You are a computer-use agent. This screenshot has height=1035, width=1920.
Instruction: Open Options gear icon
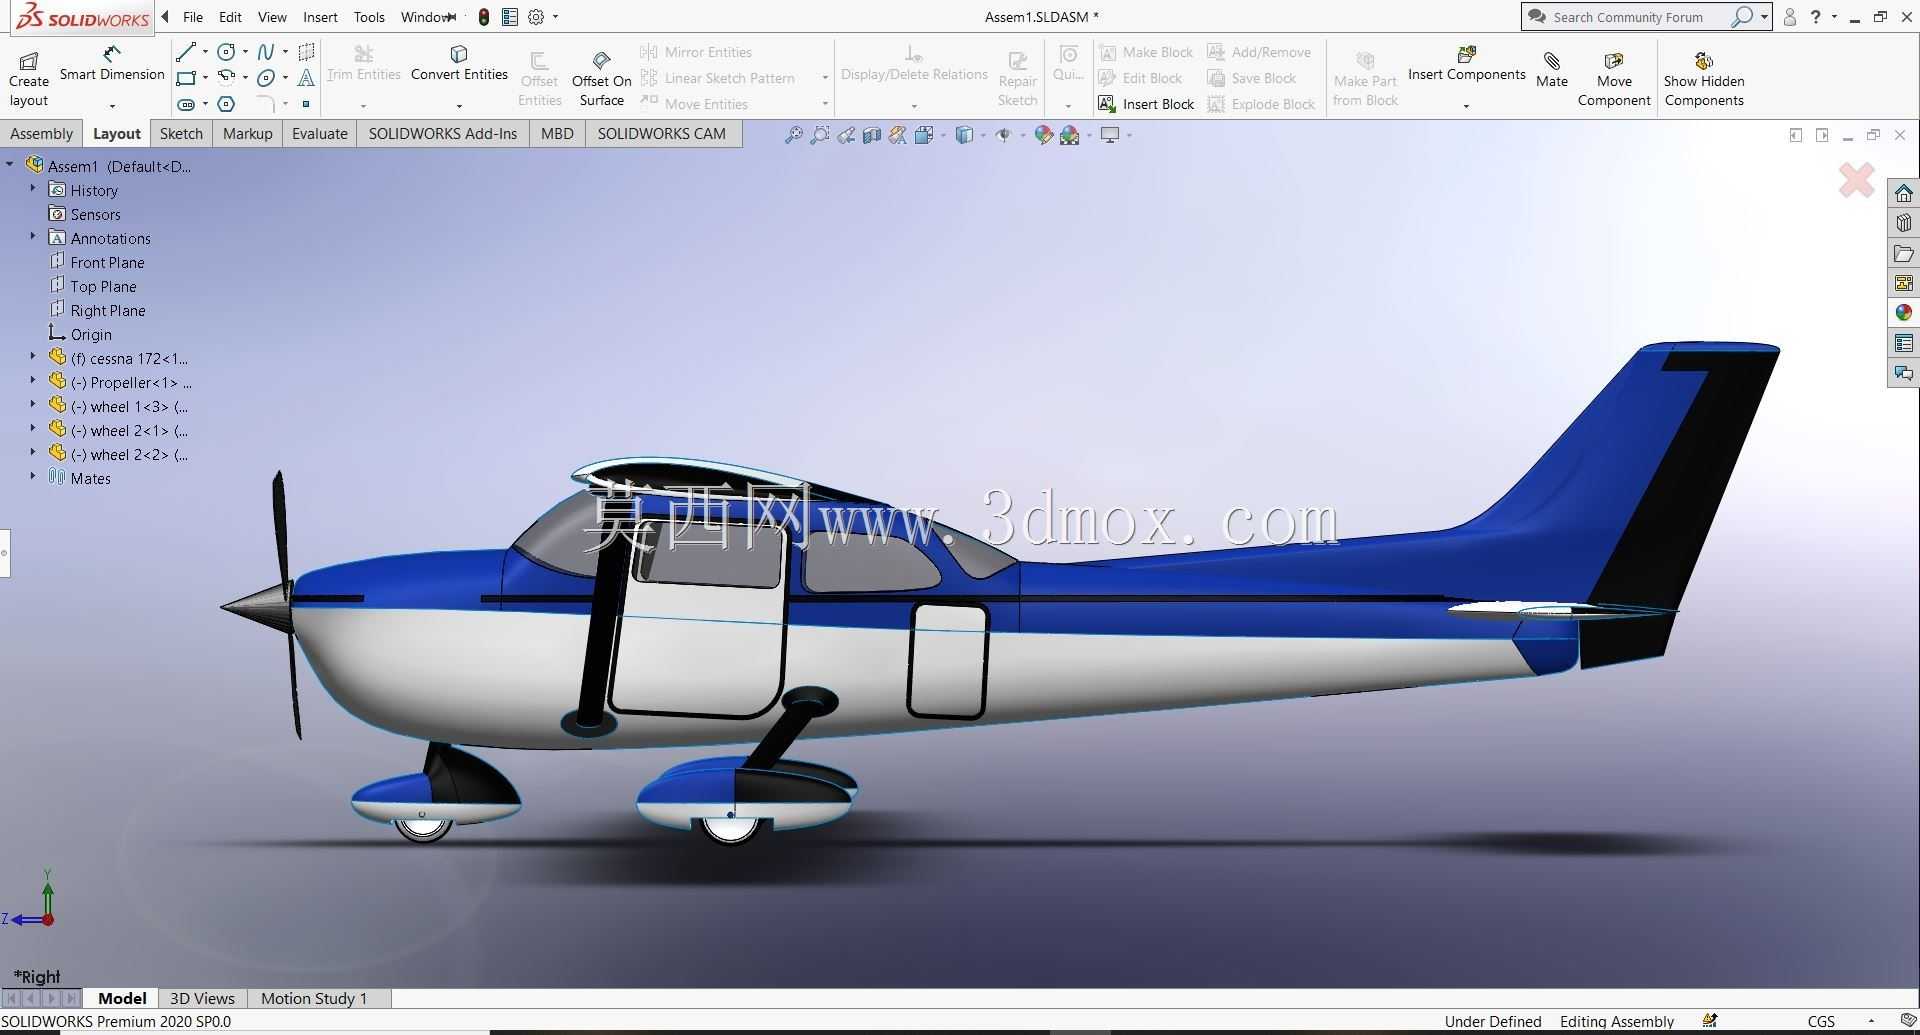point(536,17)
